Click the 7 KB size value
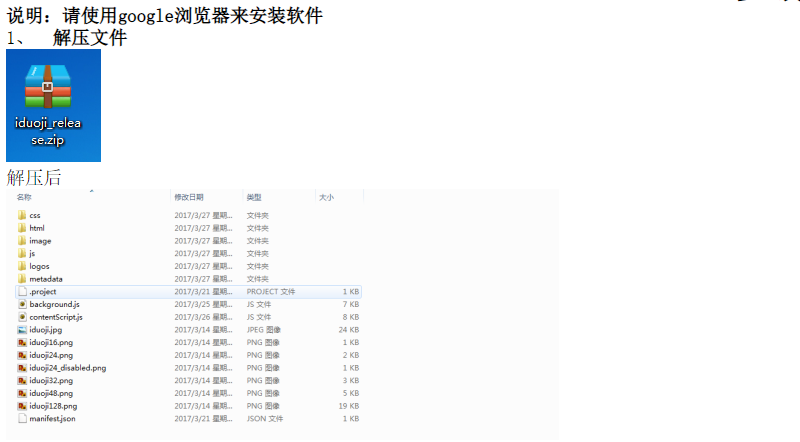This screenshot has height=442, width=800. [x=351, y=305]
